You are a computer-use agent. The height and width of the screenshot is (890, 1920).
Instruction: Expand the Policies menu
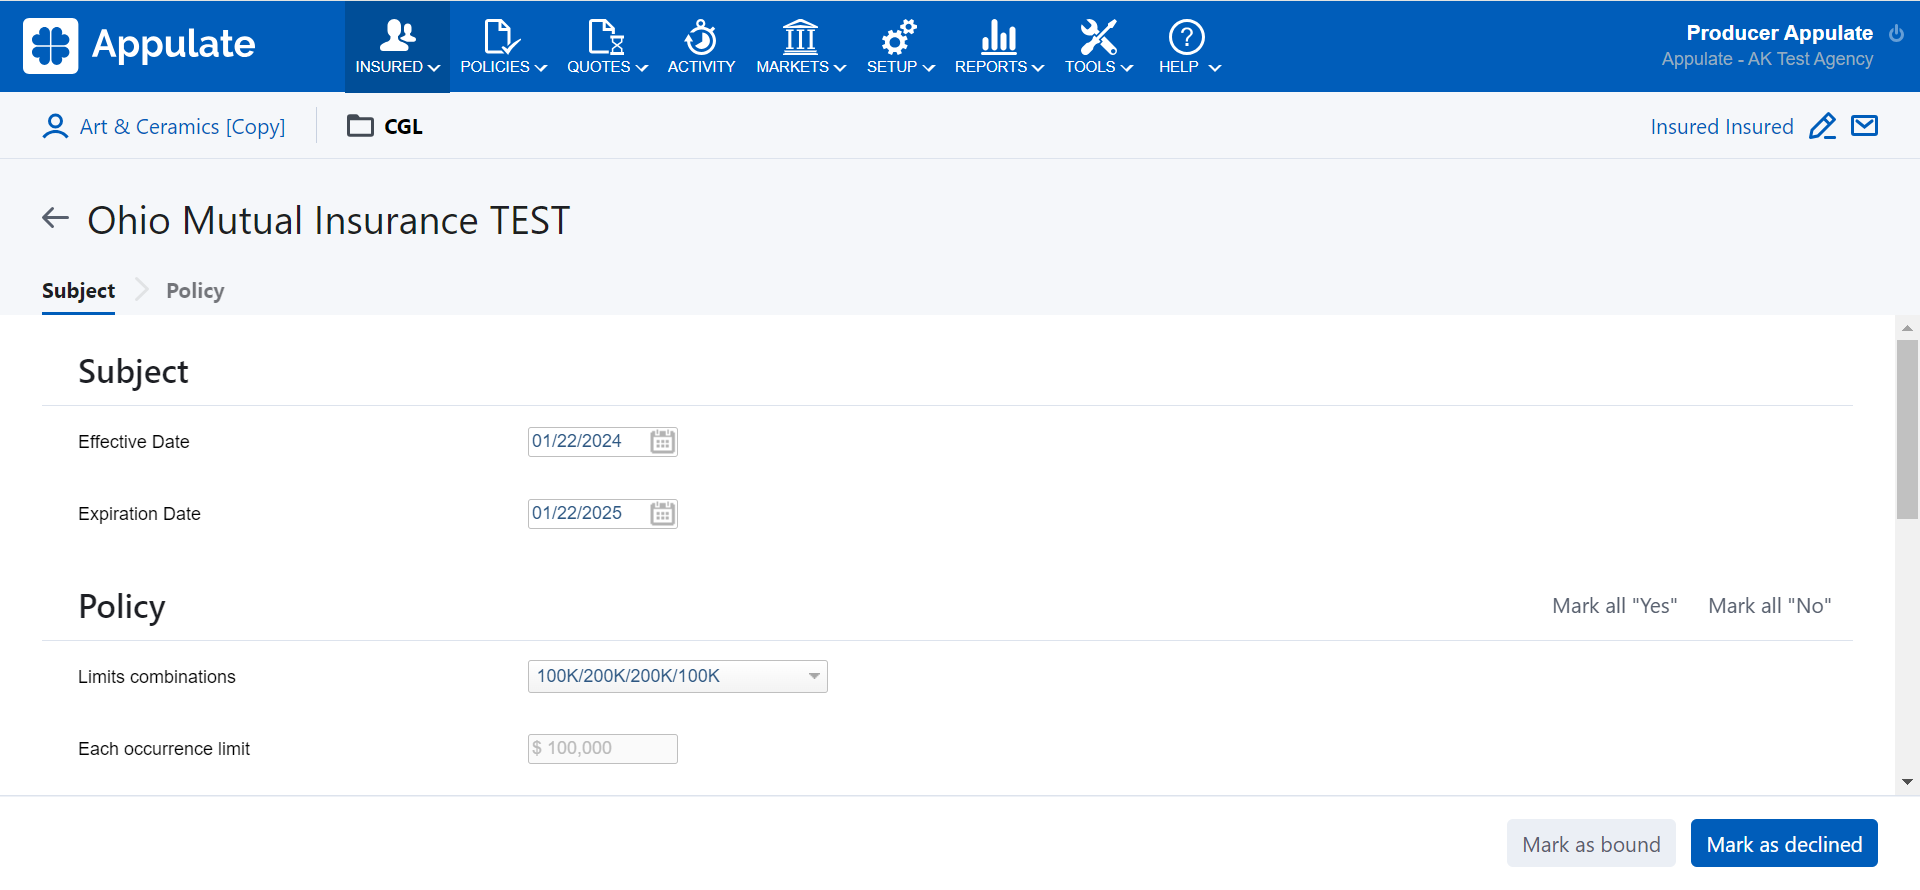pos(503,47)
